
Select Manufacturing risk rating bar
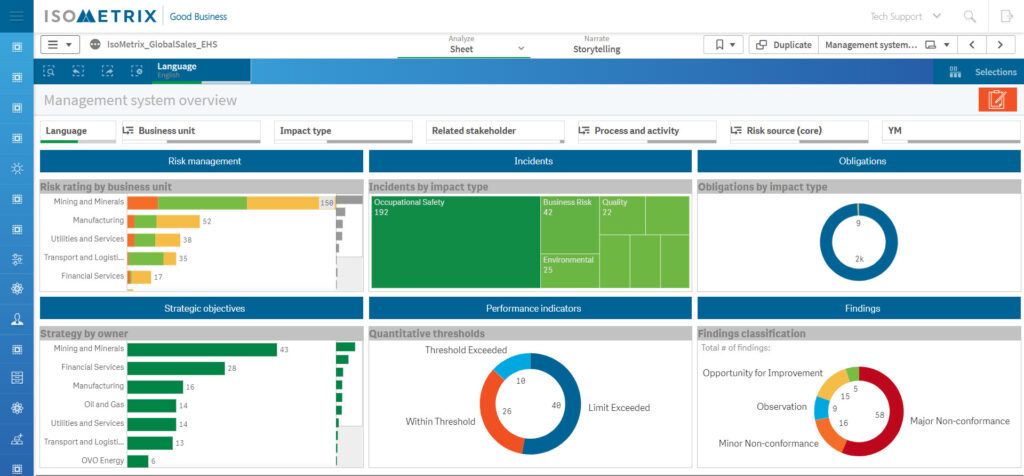pyautogui.click(x=163, y=221)
